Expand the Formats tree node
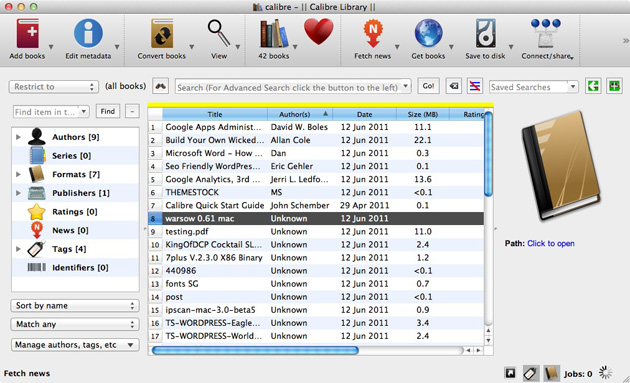This screenshot has width=630, height=383. pyautogui.click(x=18, y=174)
